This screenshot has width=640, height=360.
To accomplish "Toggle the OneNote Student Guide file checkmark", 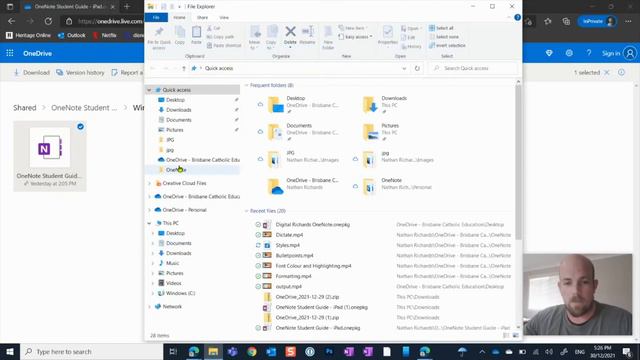I will (80, 127).
